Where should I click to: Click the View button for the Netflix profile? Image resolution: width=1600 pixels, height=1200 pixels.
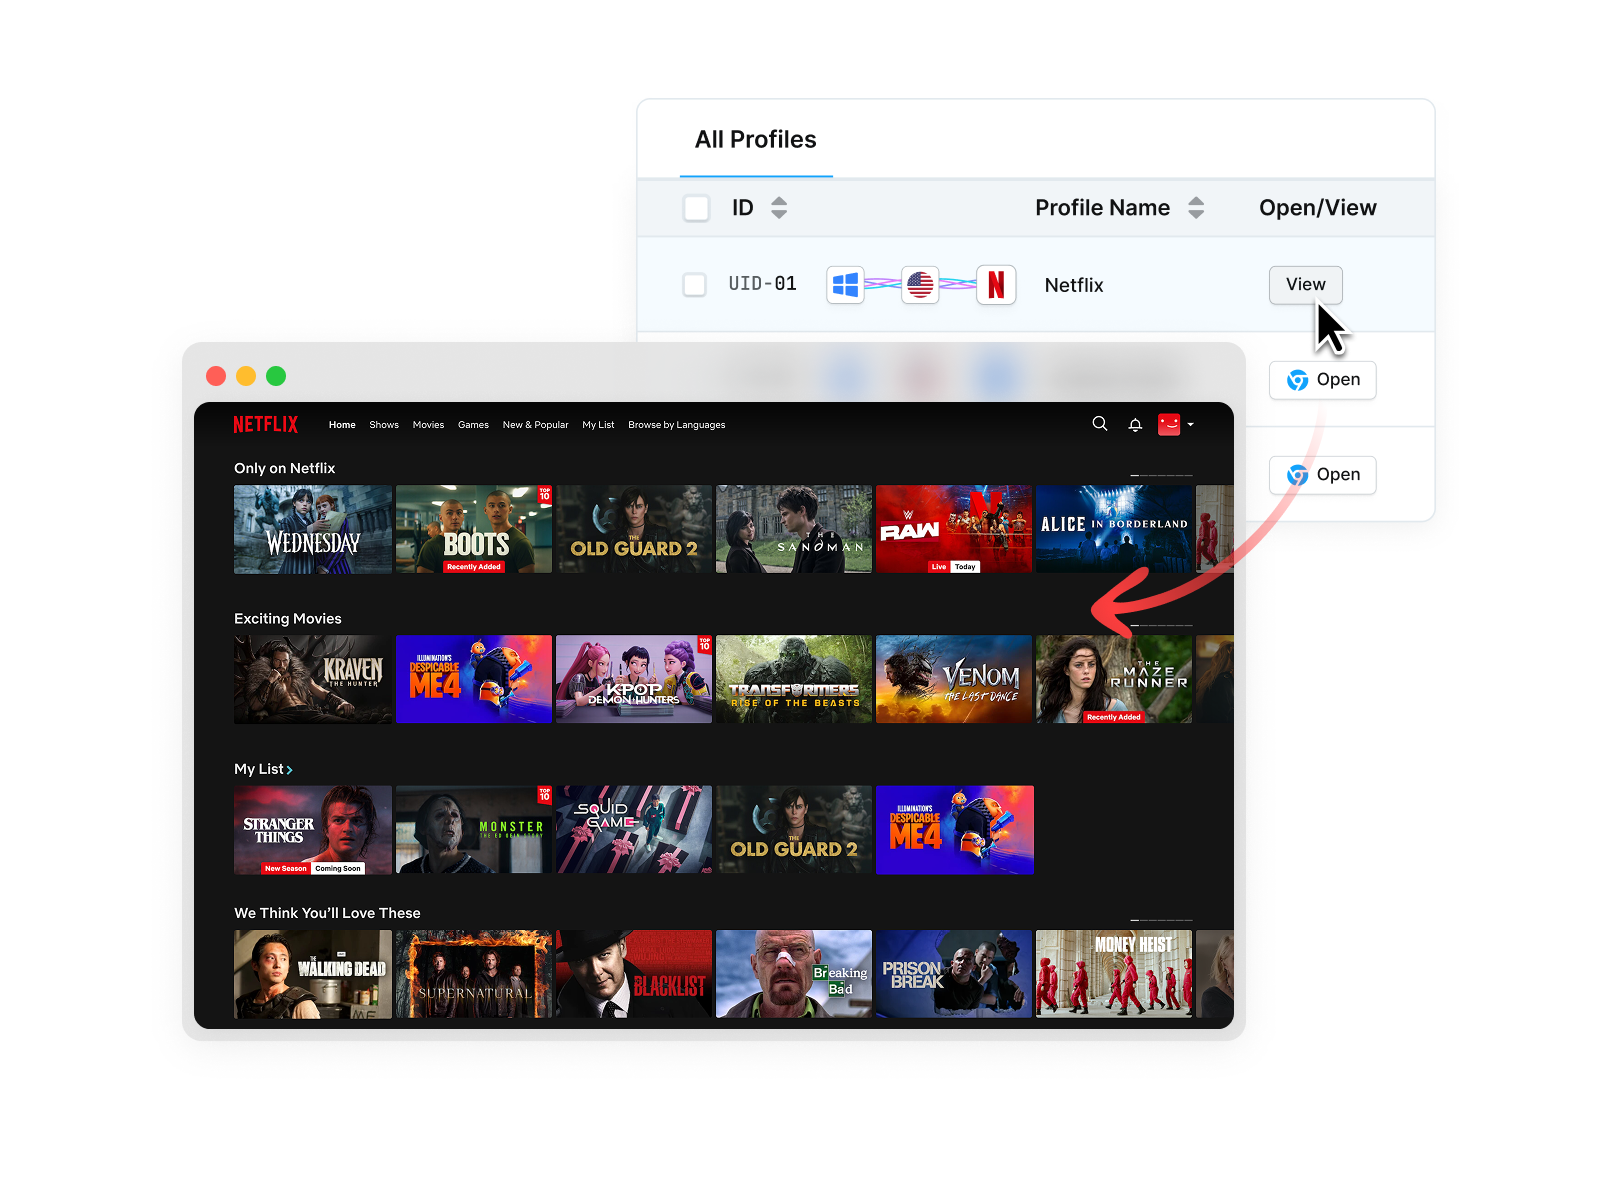point(1305,285)
